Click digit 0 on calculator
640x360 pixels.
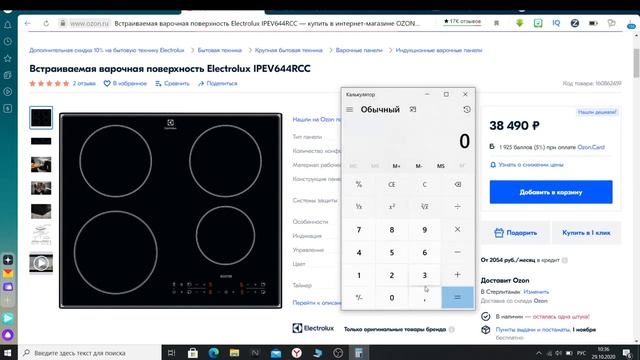[391, 298]
